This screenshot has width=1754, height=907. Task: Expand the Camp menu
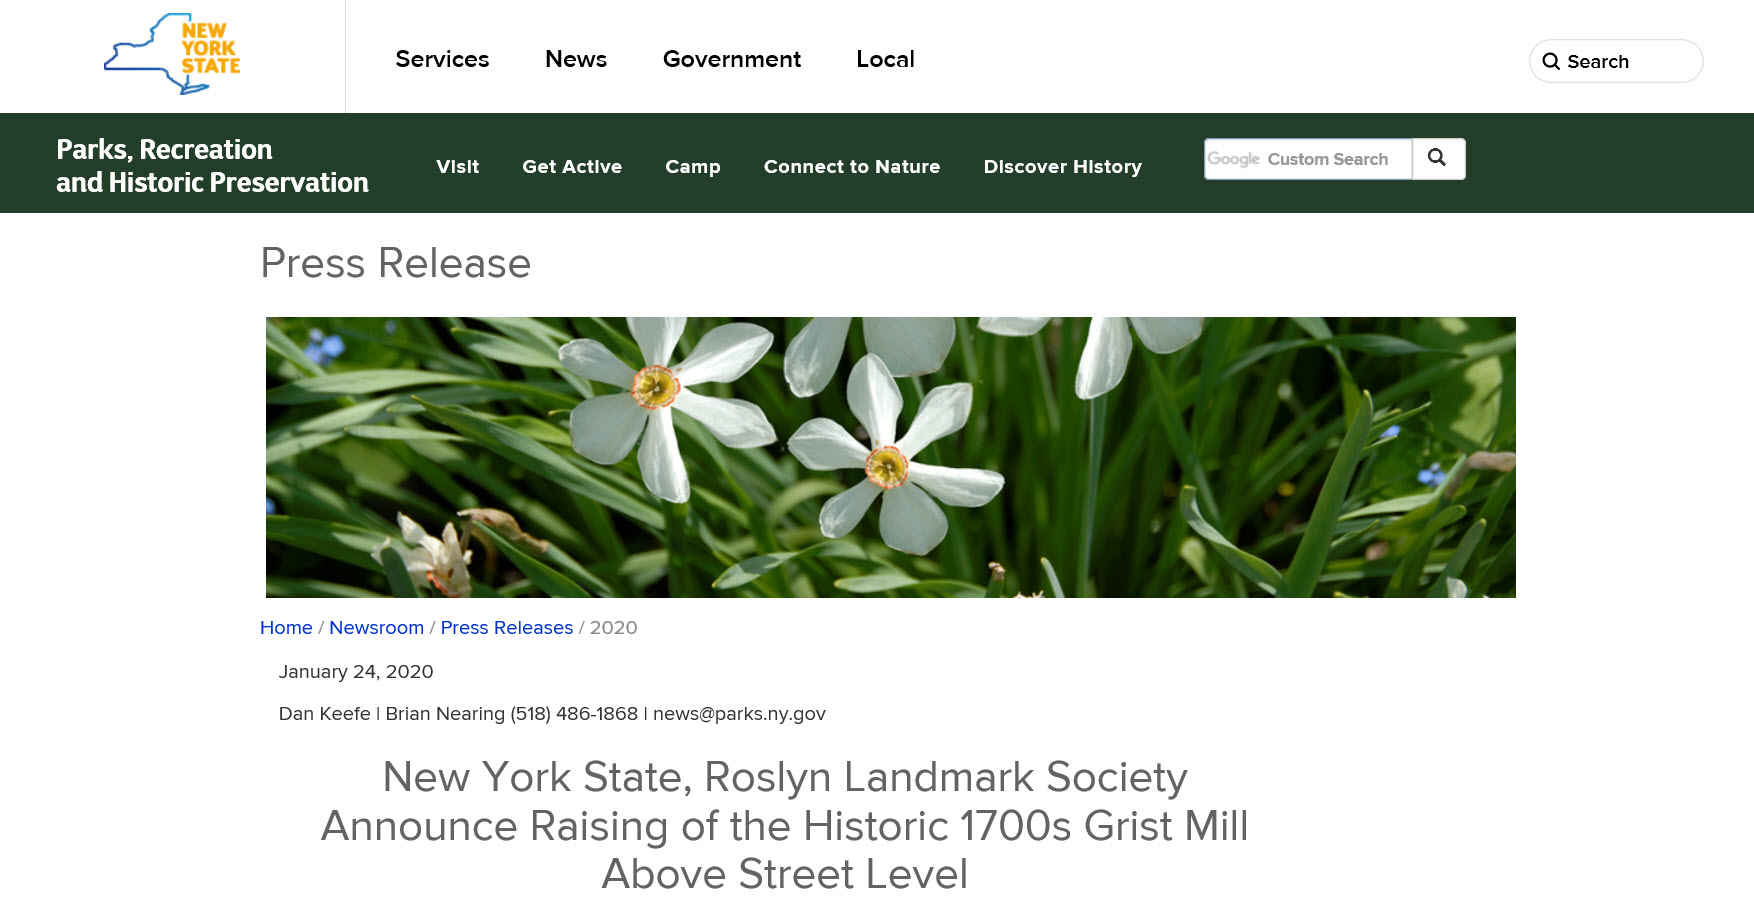(692, 167)
